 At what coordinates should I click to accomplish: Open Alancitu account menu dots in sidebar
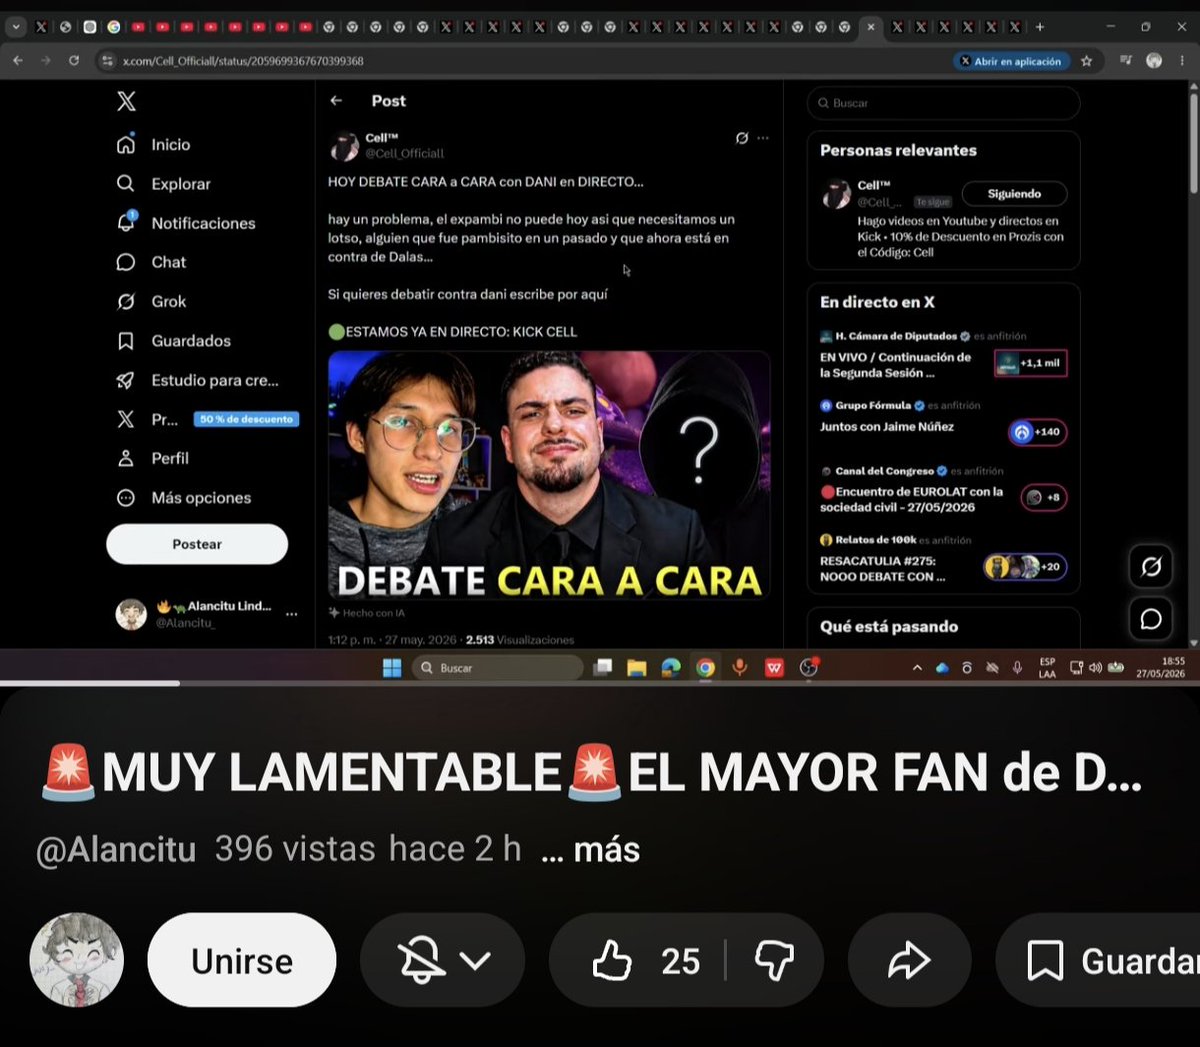pyautogui.click(x=291, y=614)
